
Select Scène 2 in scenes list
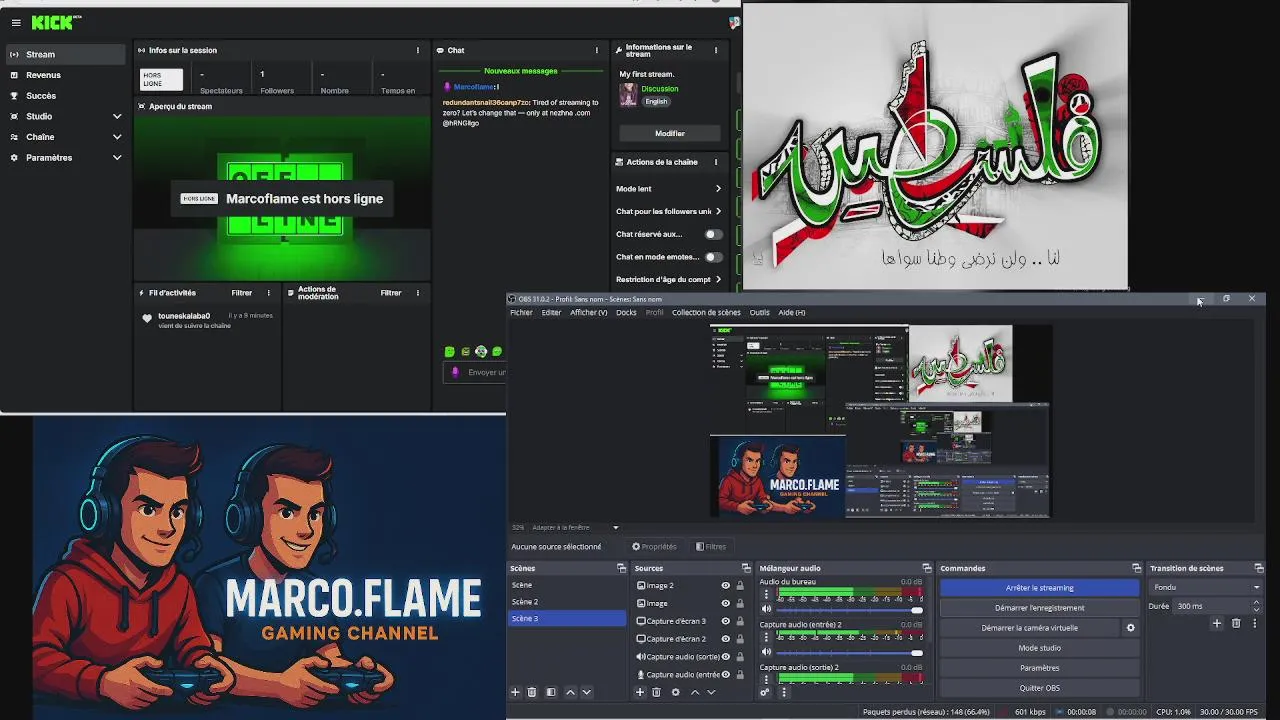(566, 602)
